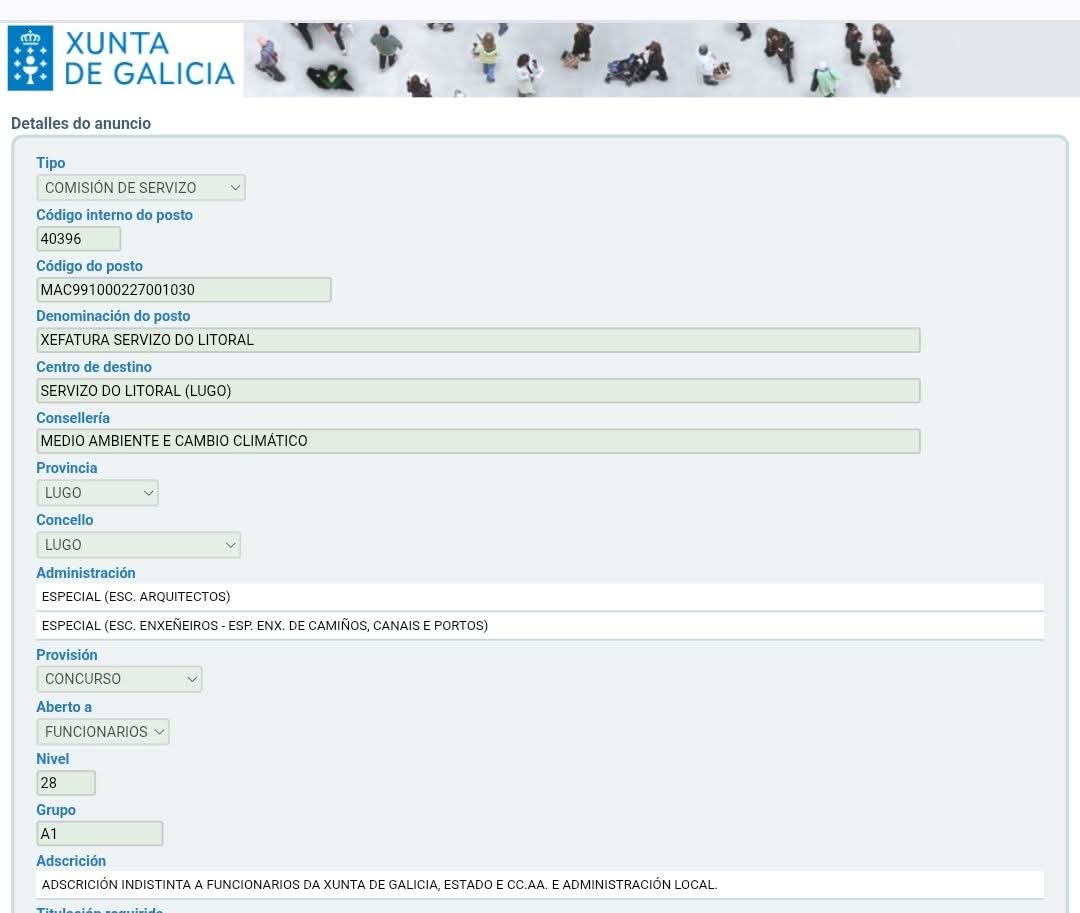The width and height of the screenshot is (1080, 913).
Task: Click the Centro de destino label
Action: [94, 367]
